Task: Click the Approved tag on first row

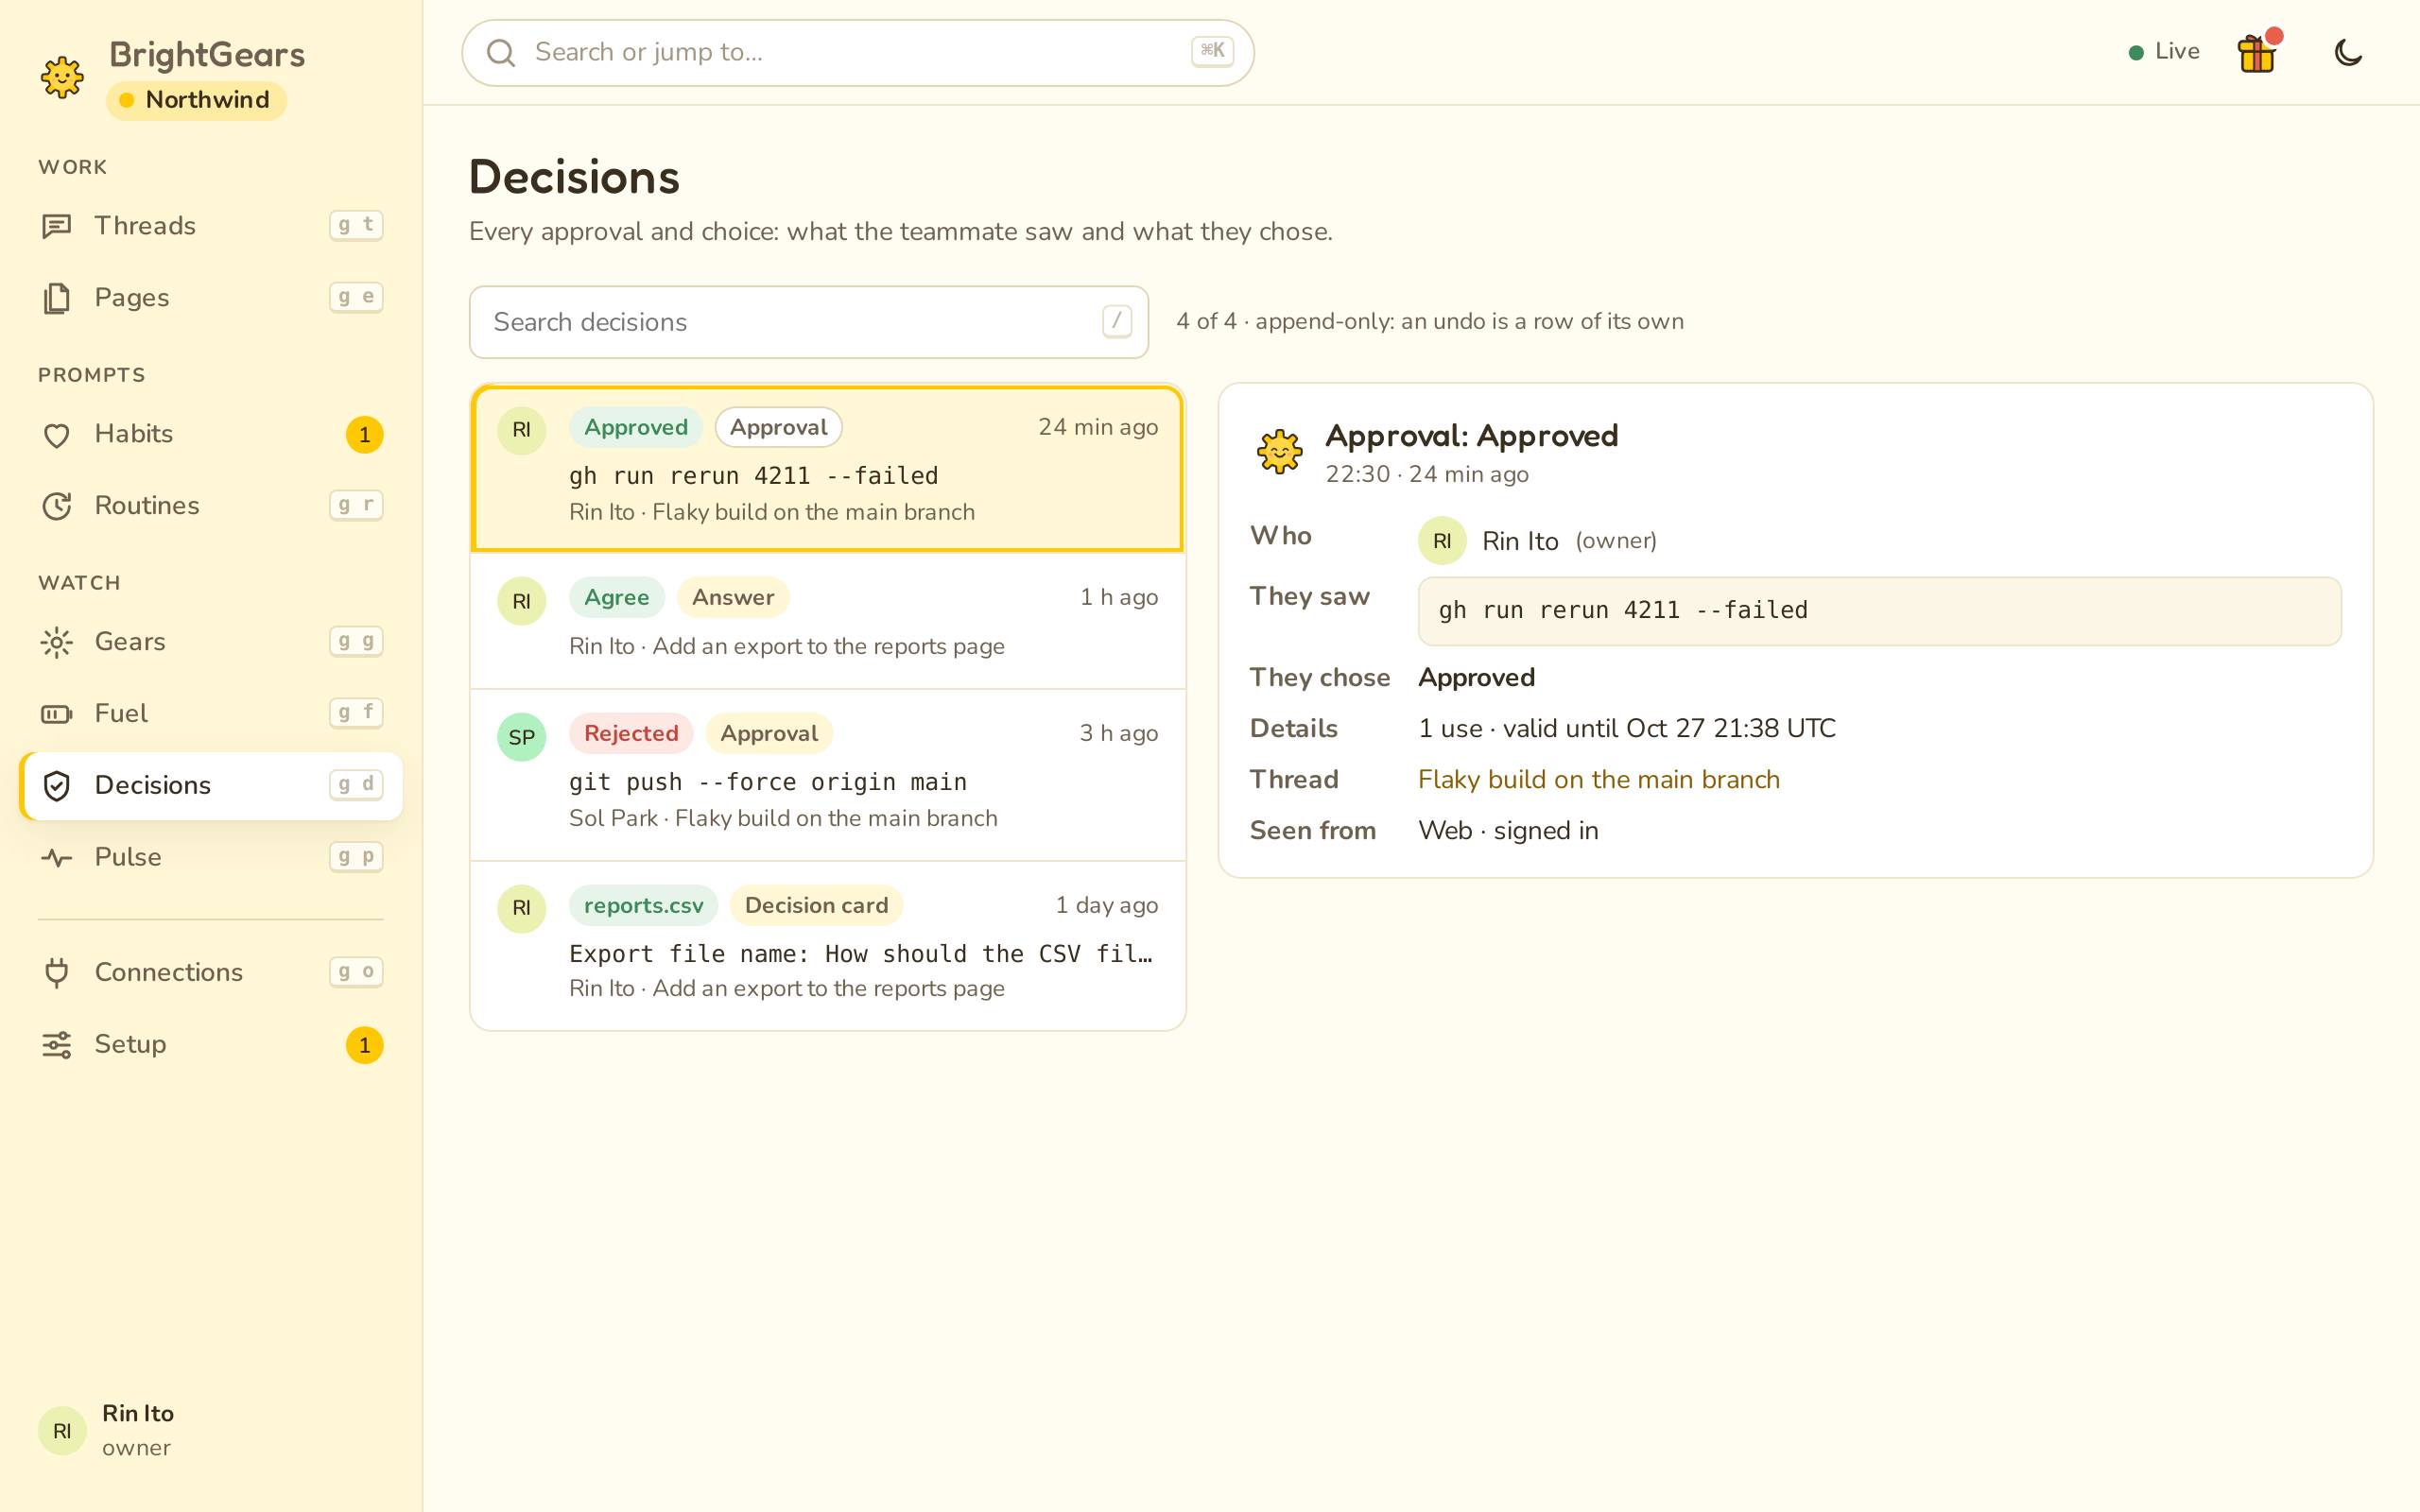Action: click(636, 427)
